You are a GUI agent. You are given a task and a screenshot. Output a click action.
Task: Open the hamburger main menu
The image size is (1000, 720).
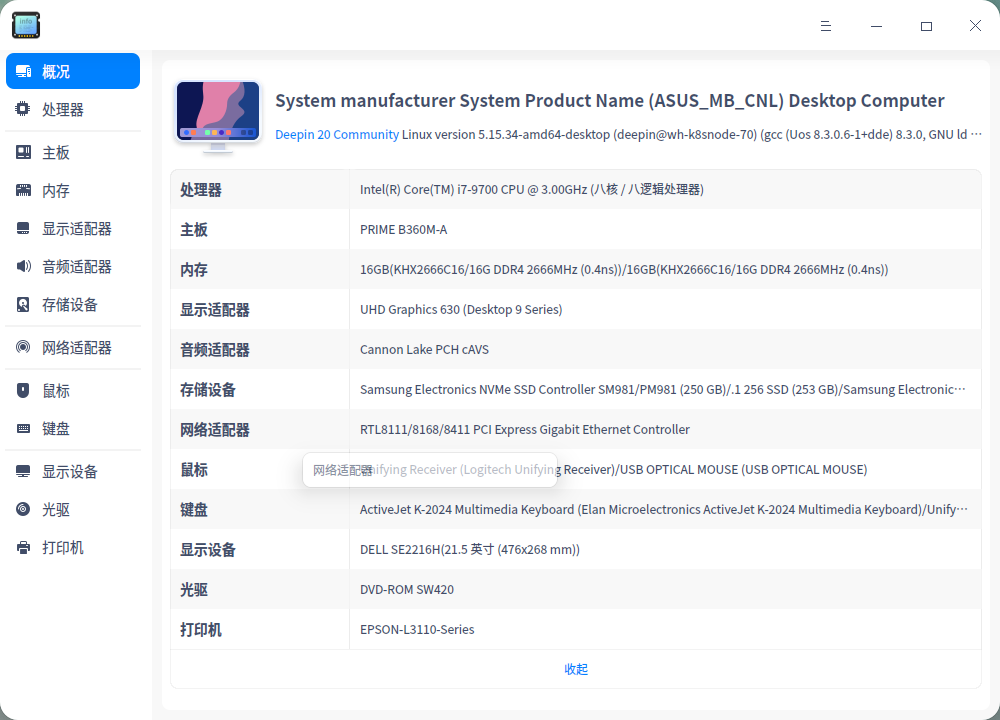coord(826,26)
